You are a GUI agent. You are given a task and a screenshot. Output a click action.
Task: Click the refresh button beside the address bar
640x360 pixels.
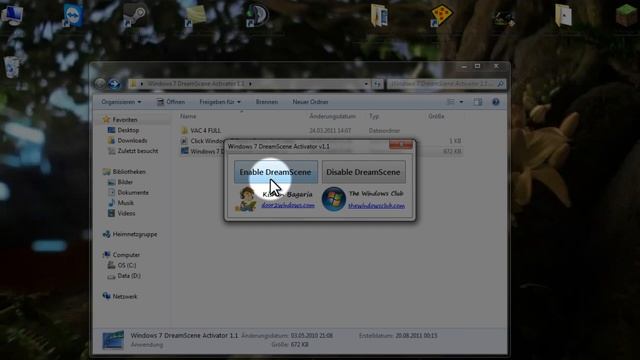(377, 84)
